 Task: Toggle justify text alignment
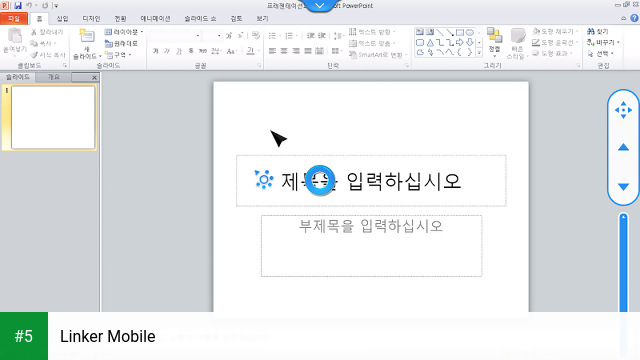308,51
